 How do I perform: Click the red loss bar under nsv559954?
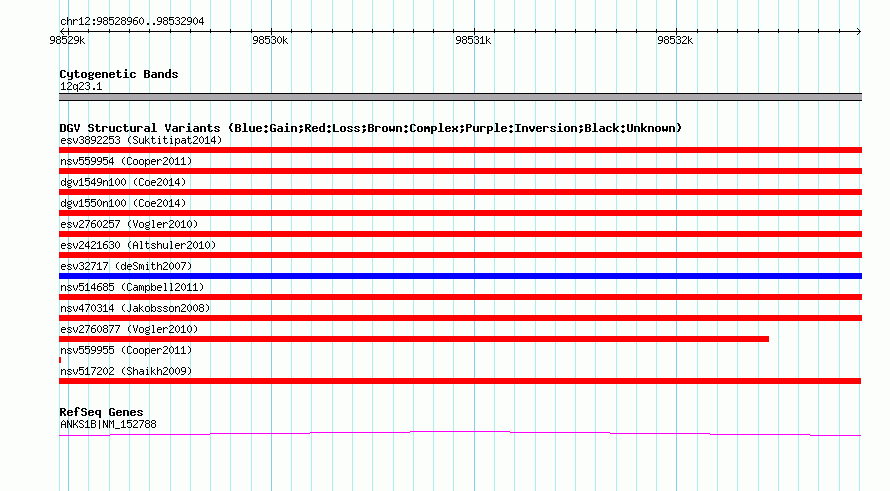point(460,171)
